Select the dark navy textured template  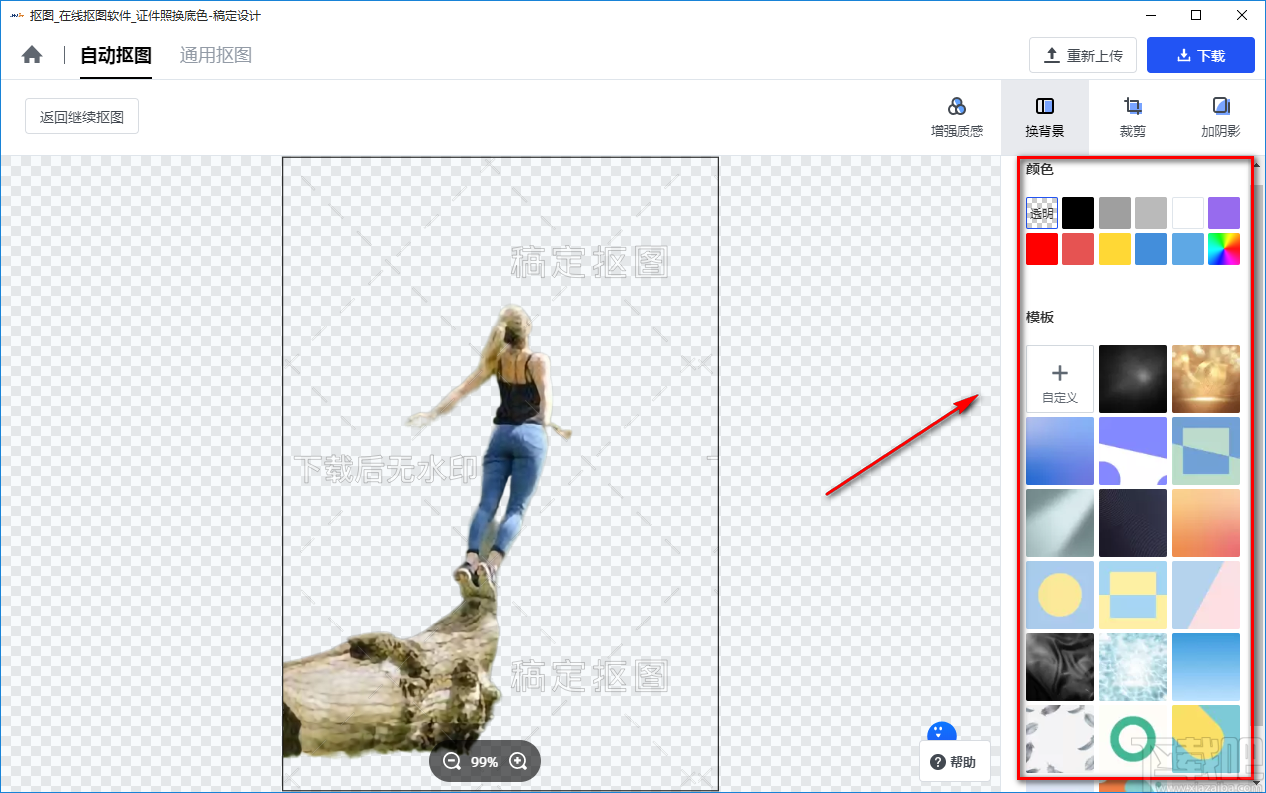[x=1133, y=523]
